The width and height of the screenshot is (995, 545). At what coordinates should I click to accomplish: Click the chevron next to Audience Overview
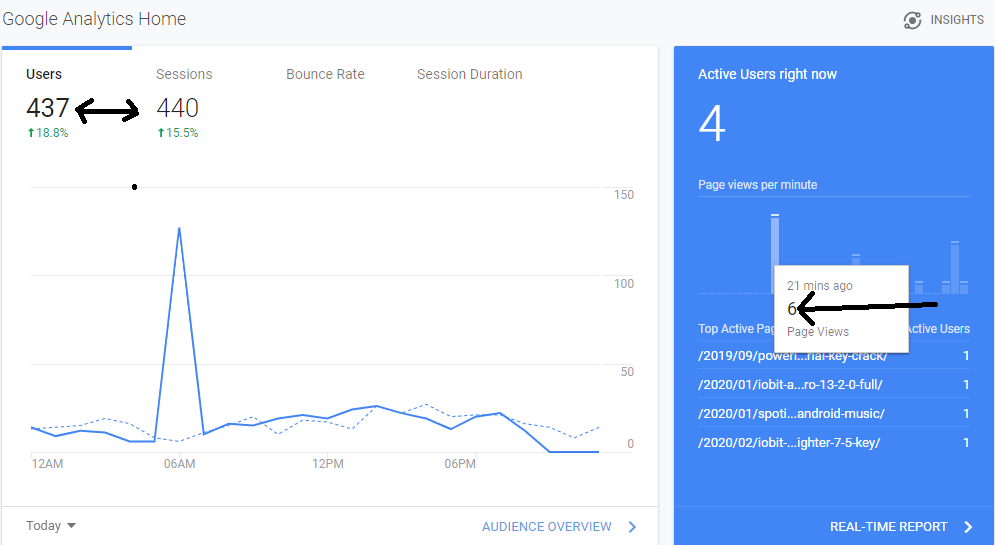[632, 527]
